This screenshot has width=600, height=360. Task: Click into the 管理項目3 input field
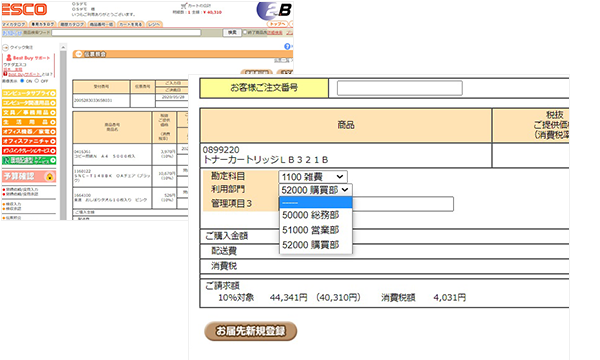(x=403, y=204)
